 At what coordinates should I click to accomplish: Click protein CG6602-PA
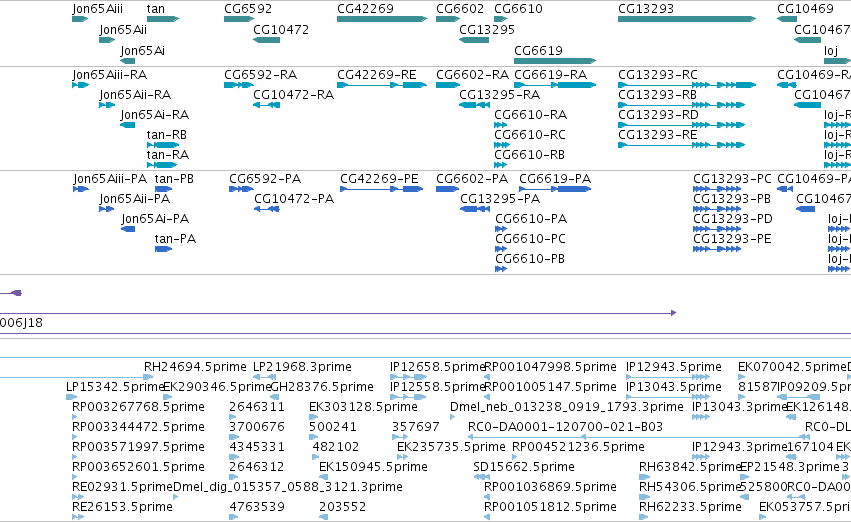472,179
